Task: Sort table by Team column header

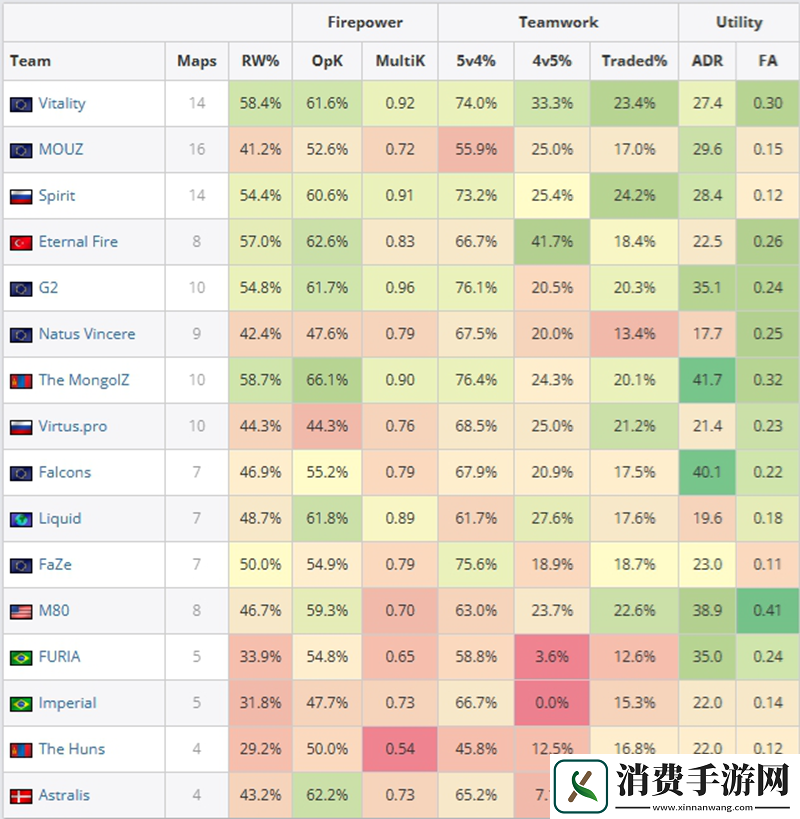Action: 30,61
